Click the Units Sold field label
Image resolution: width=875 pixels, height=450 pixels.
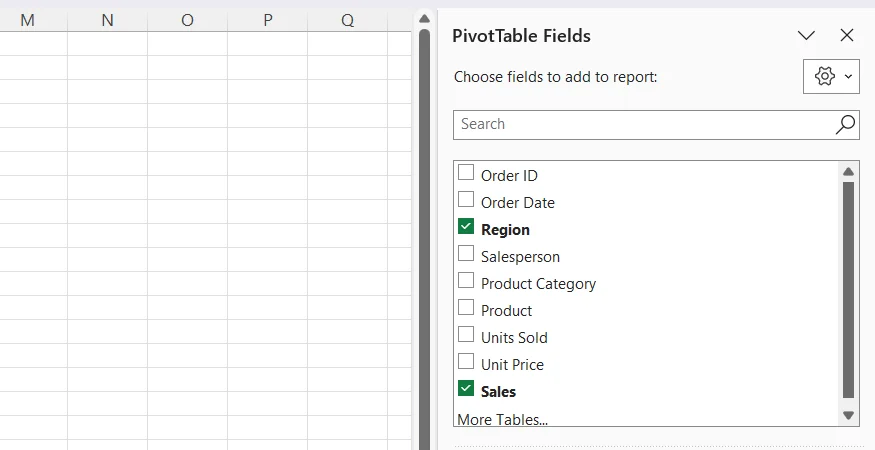coord(514,338)
